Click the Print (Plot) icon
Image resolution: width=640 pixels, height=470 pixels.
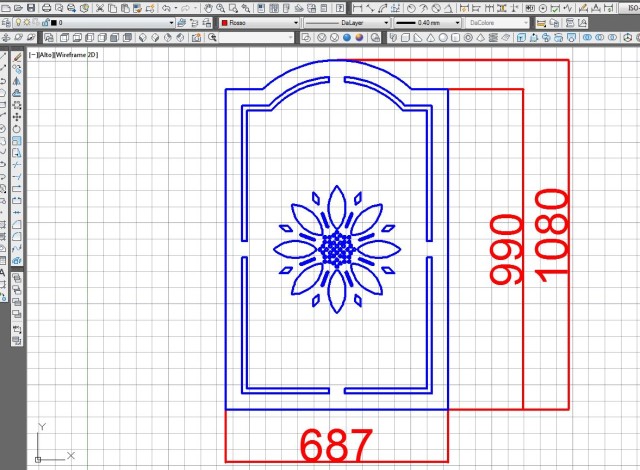pos(47,7)
